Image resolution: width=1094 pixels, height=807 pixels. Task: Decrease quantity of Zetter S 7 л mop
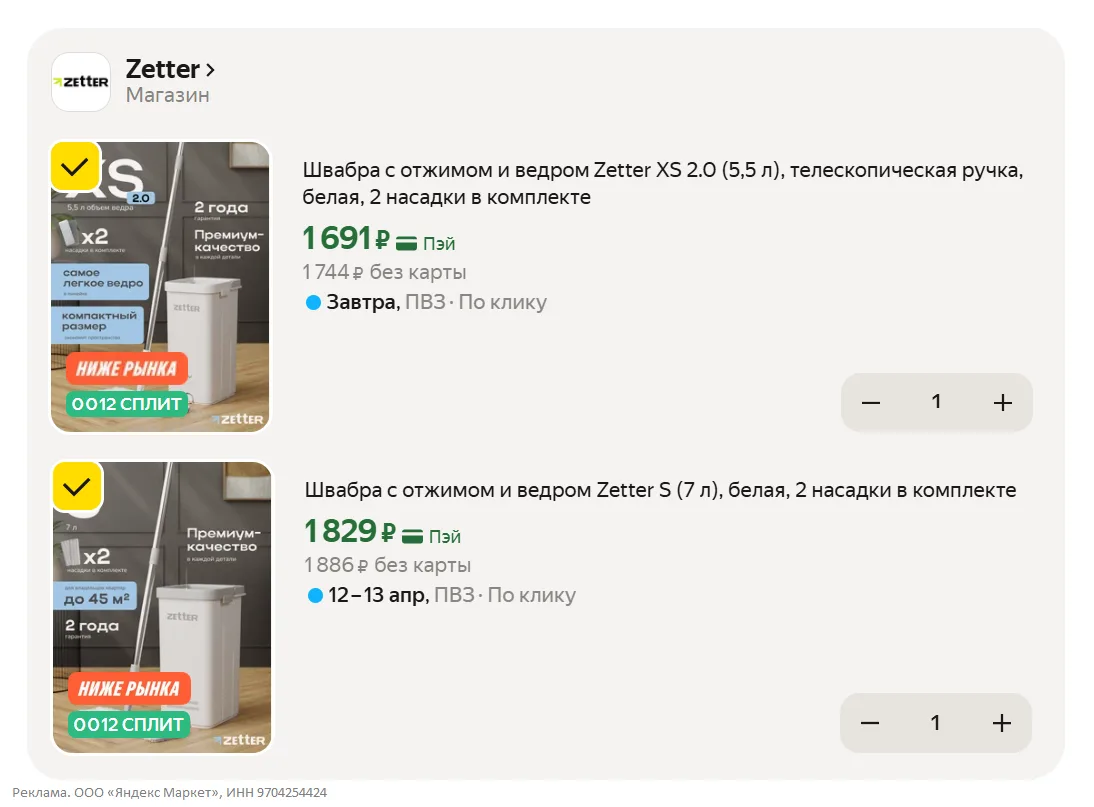coord(870,723)
